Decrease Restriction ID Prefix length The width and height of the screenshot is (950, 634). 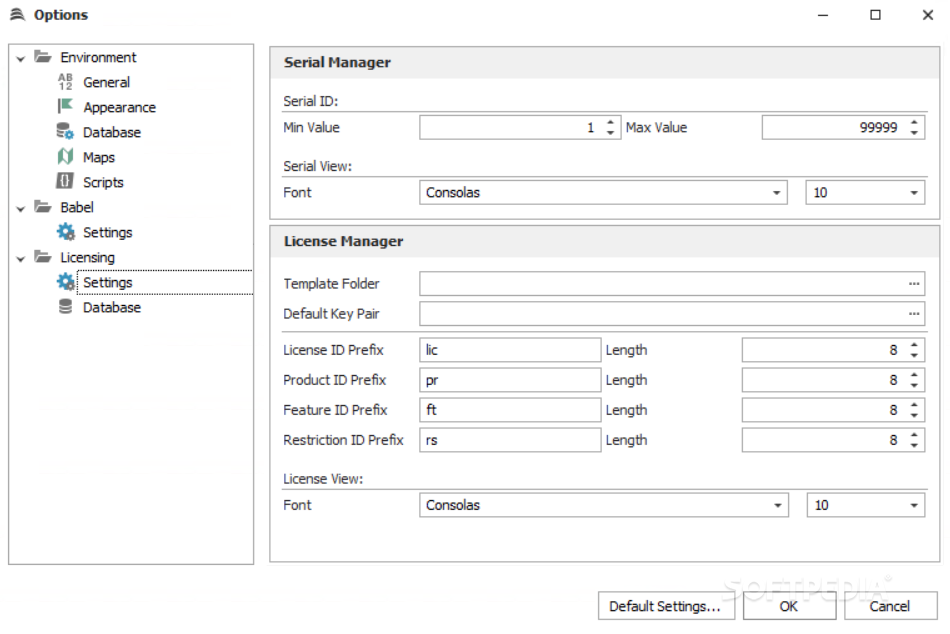pyautogui.click(x=914, y=445)
